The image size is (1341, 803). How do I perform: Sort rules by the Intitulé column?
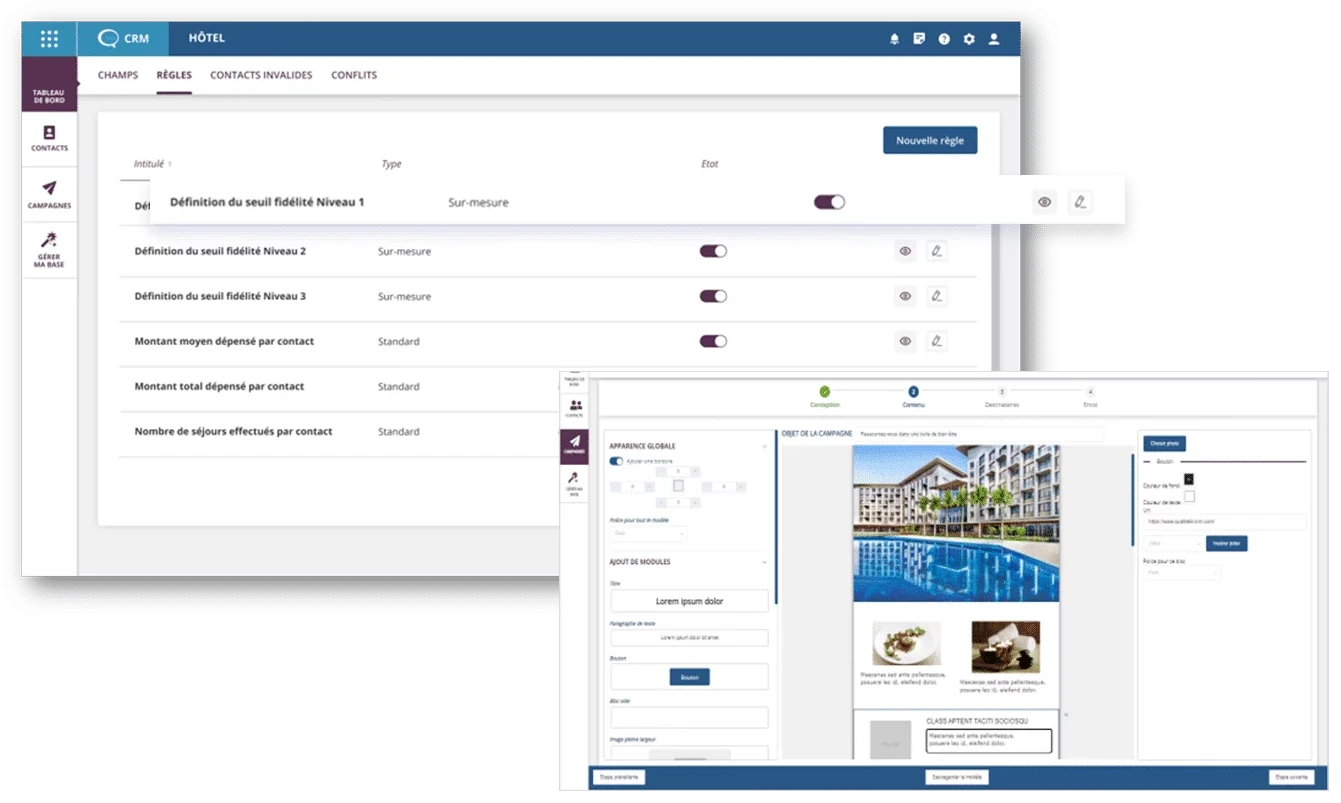tap(152, 164)
